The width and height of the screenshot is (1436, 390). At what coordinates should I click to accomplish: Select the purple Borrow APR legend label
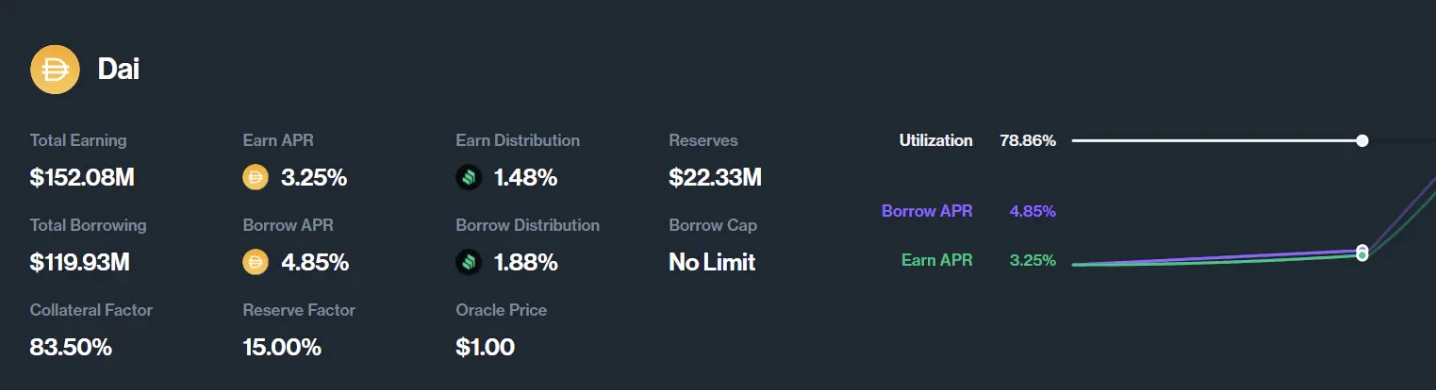pyautogui.click(x=927, y=211)
